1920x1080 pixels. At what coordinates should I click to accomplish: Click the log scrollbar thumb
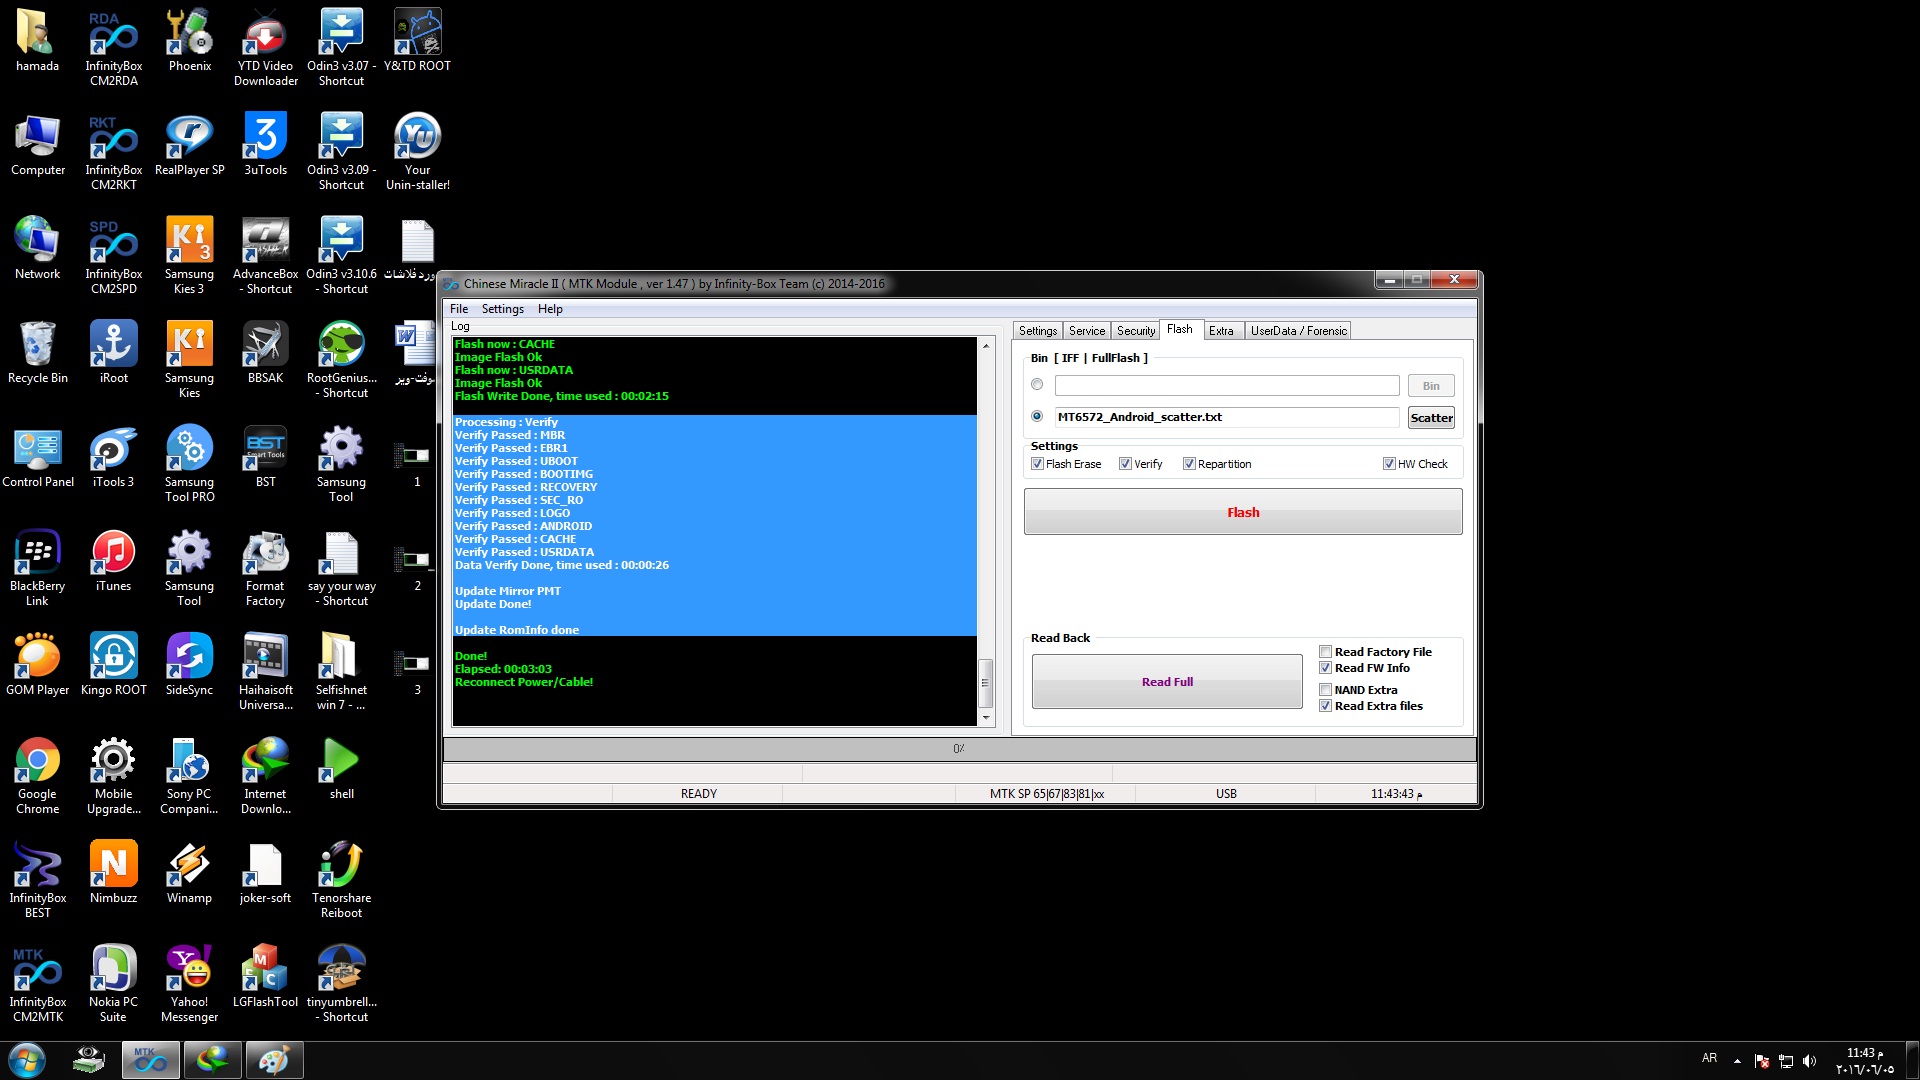click(986, 683)
